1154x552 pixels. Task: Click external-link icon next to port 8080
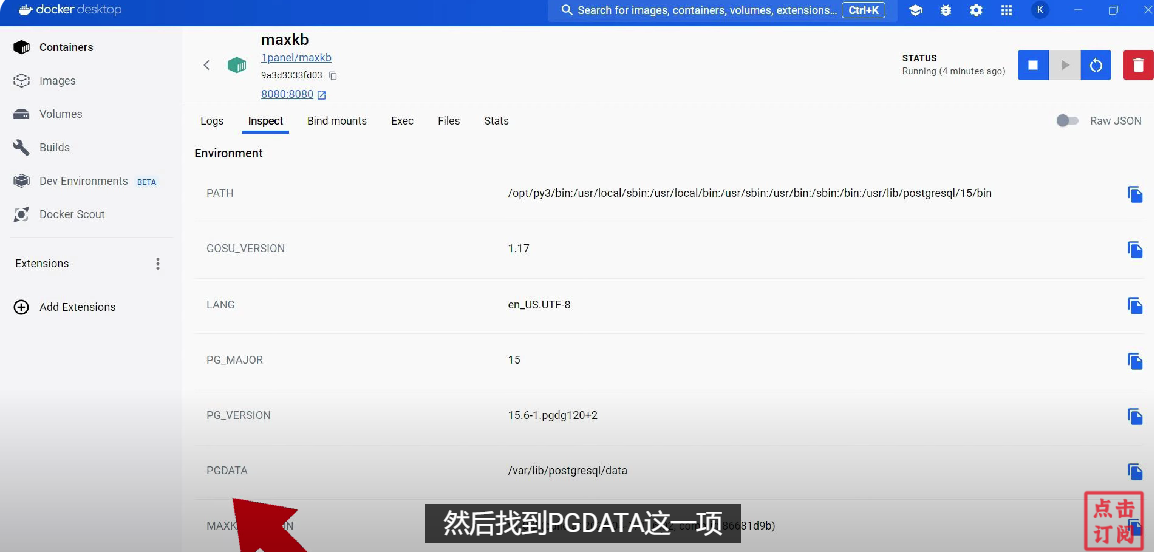pyautogui.click(x=322, y=95)
